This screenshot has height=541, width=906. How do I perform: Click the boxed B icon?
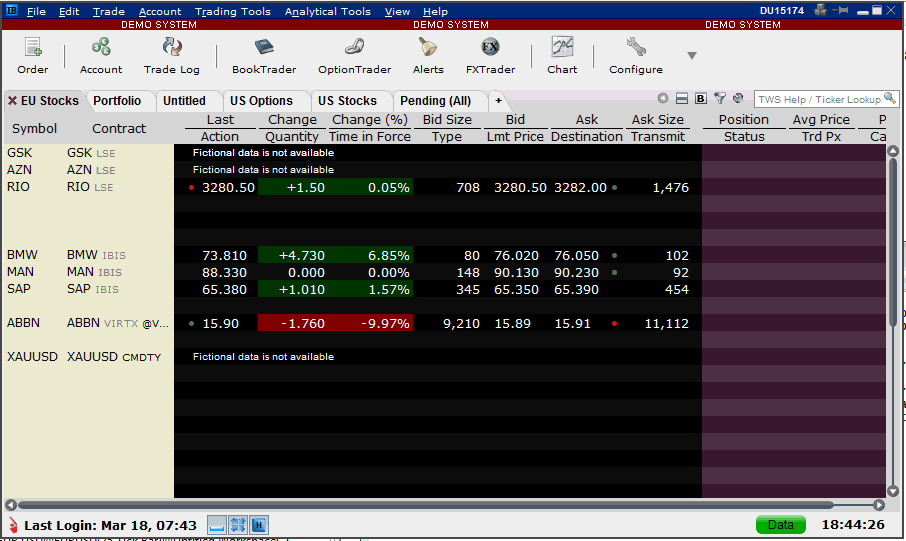pos(701,98)
